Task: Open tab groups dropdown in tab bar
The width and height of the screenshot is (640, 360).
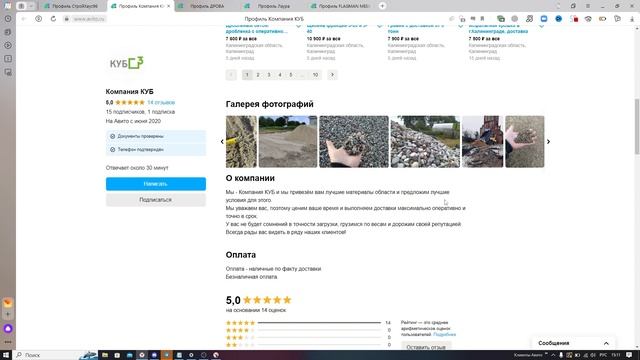Action: [x=31, y=6]
